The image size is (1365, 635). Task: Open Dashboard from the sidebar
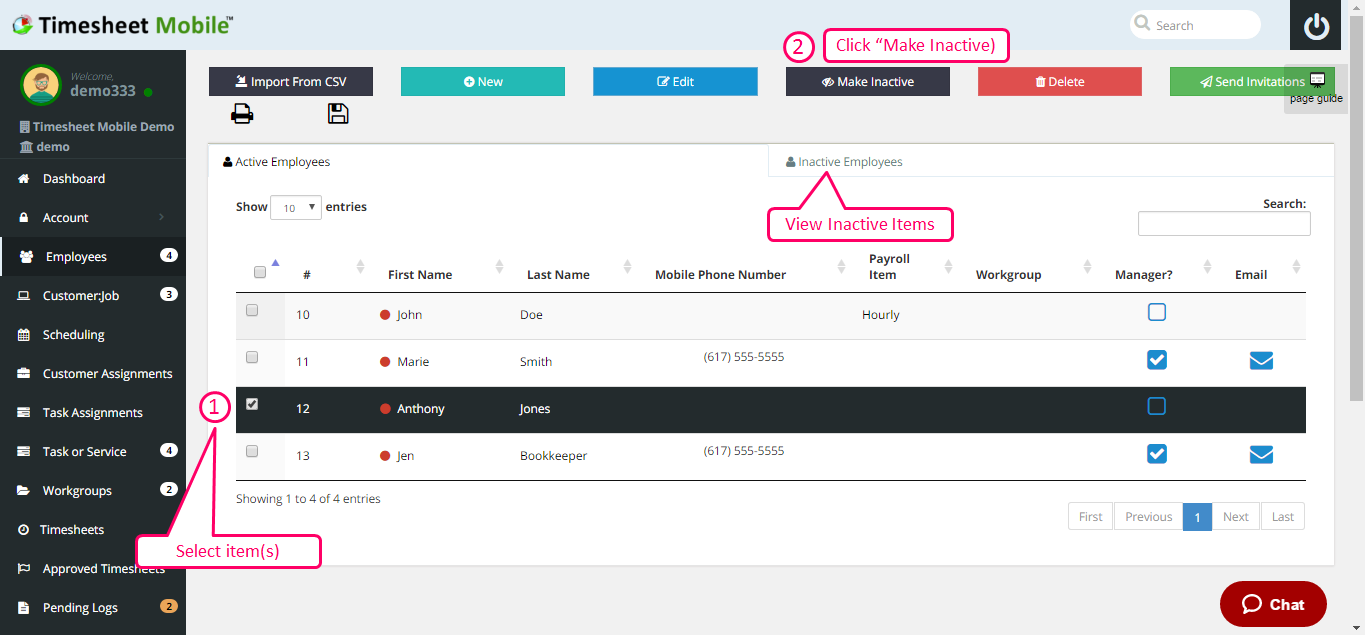(x=73, y=179)
